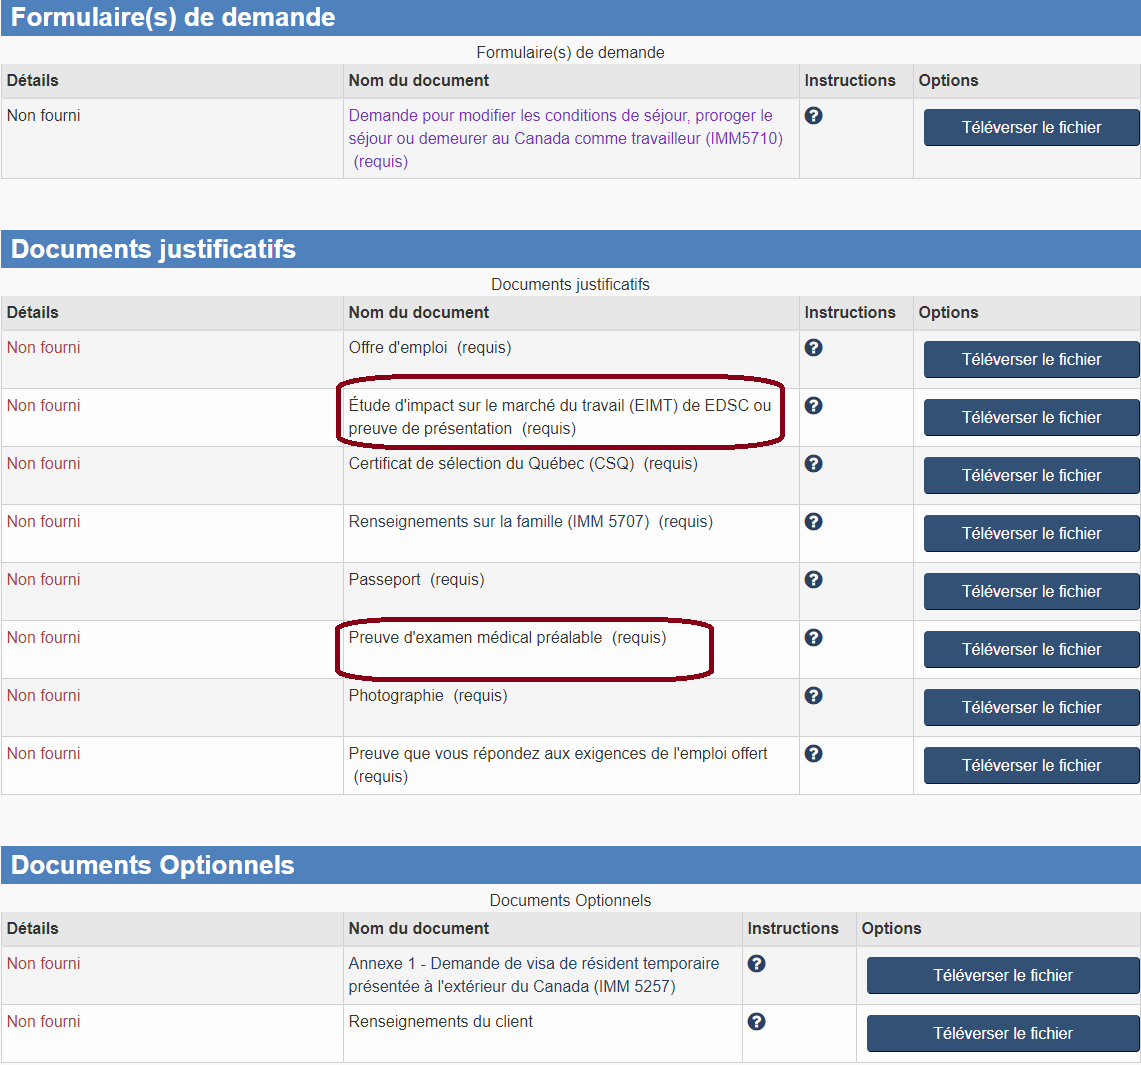
Task: Select 'Certificat de sélection du Québec (CSQ)' text
Action: pos(491,464)
